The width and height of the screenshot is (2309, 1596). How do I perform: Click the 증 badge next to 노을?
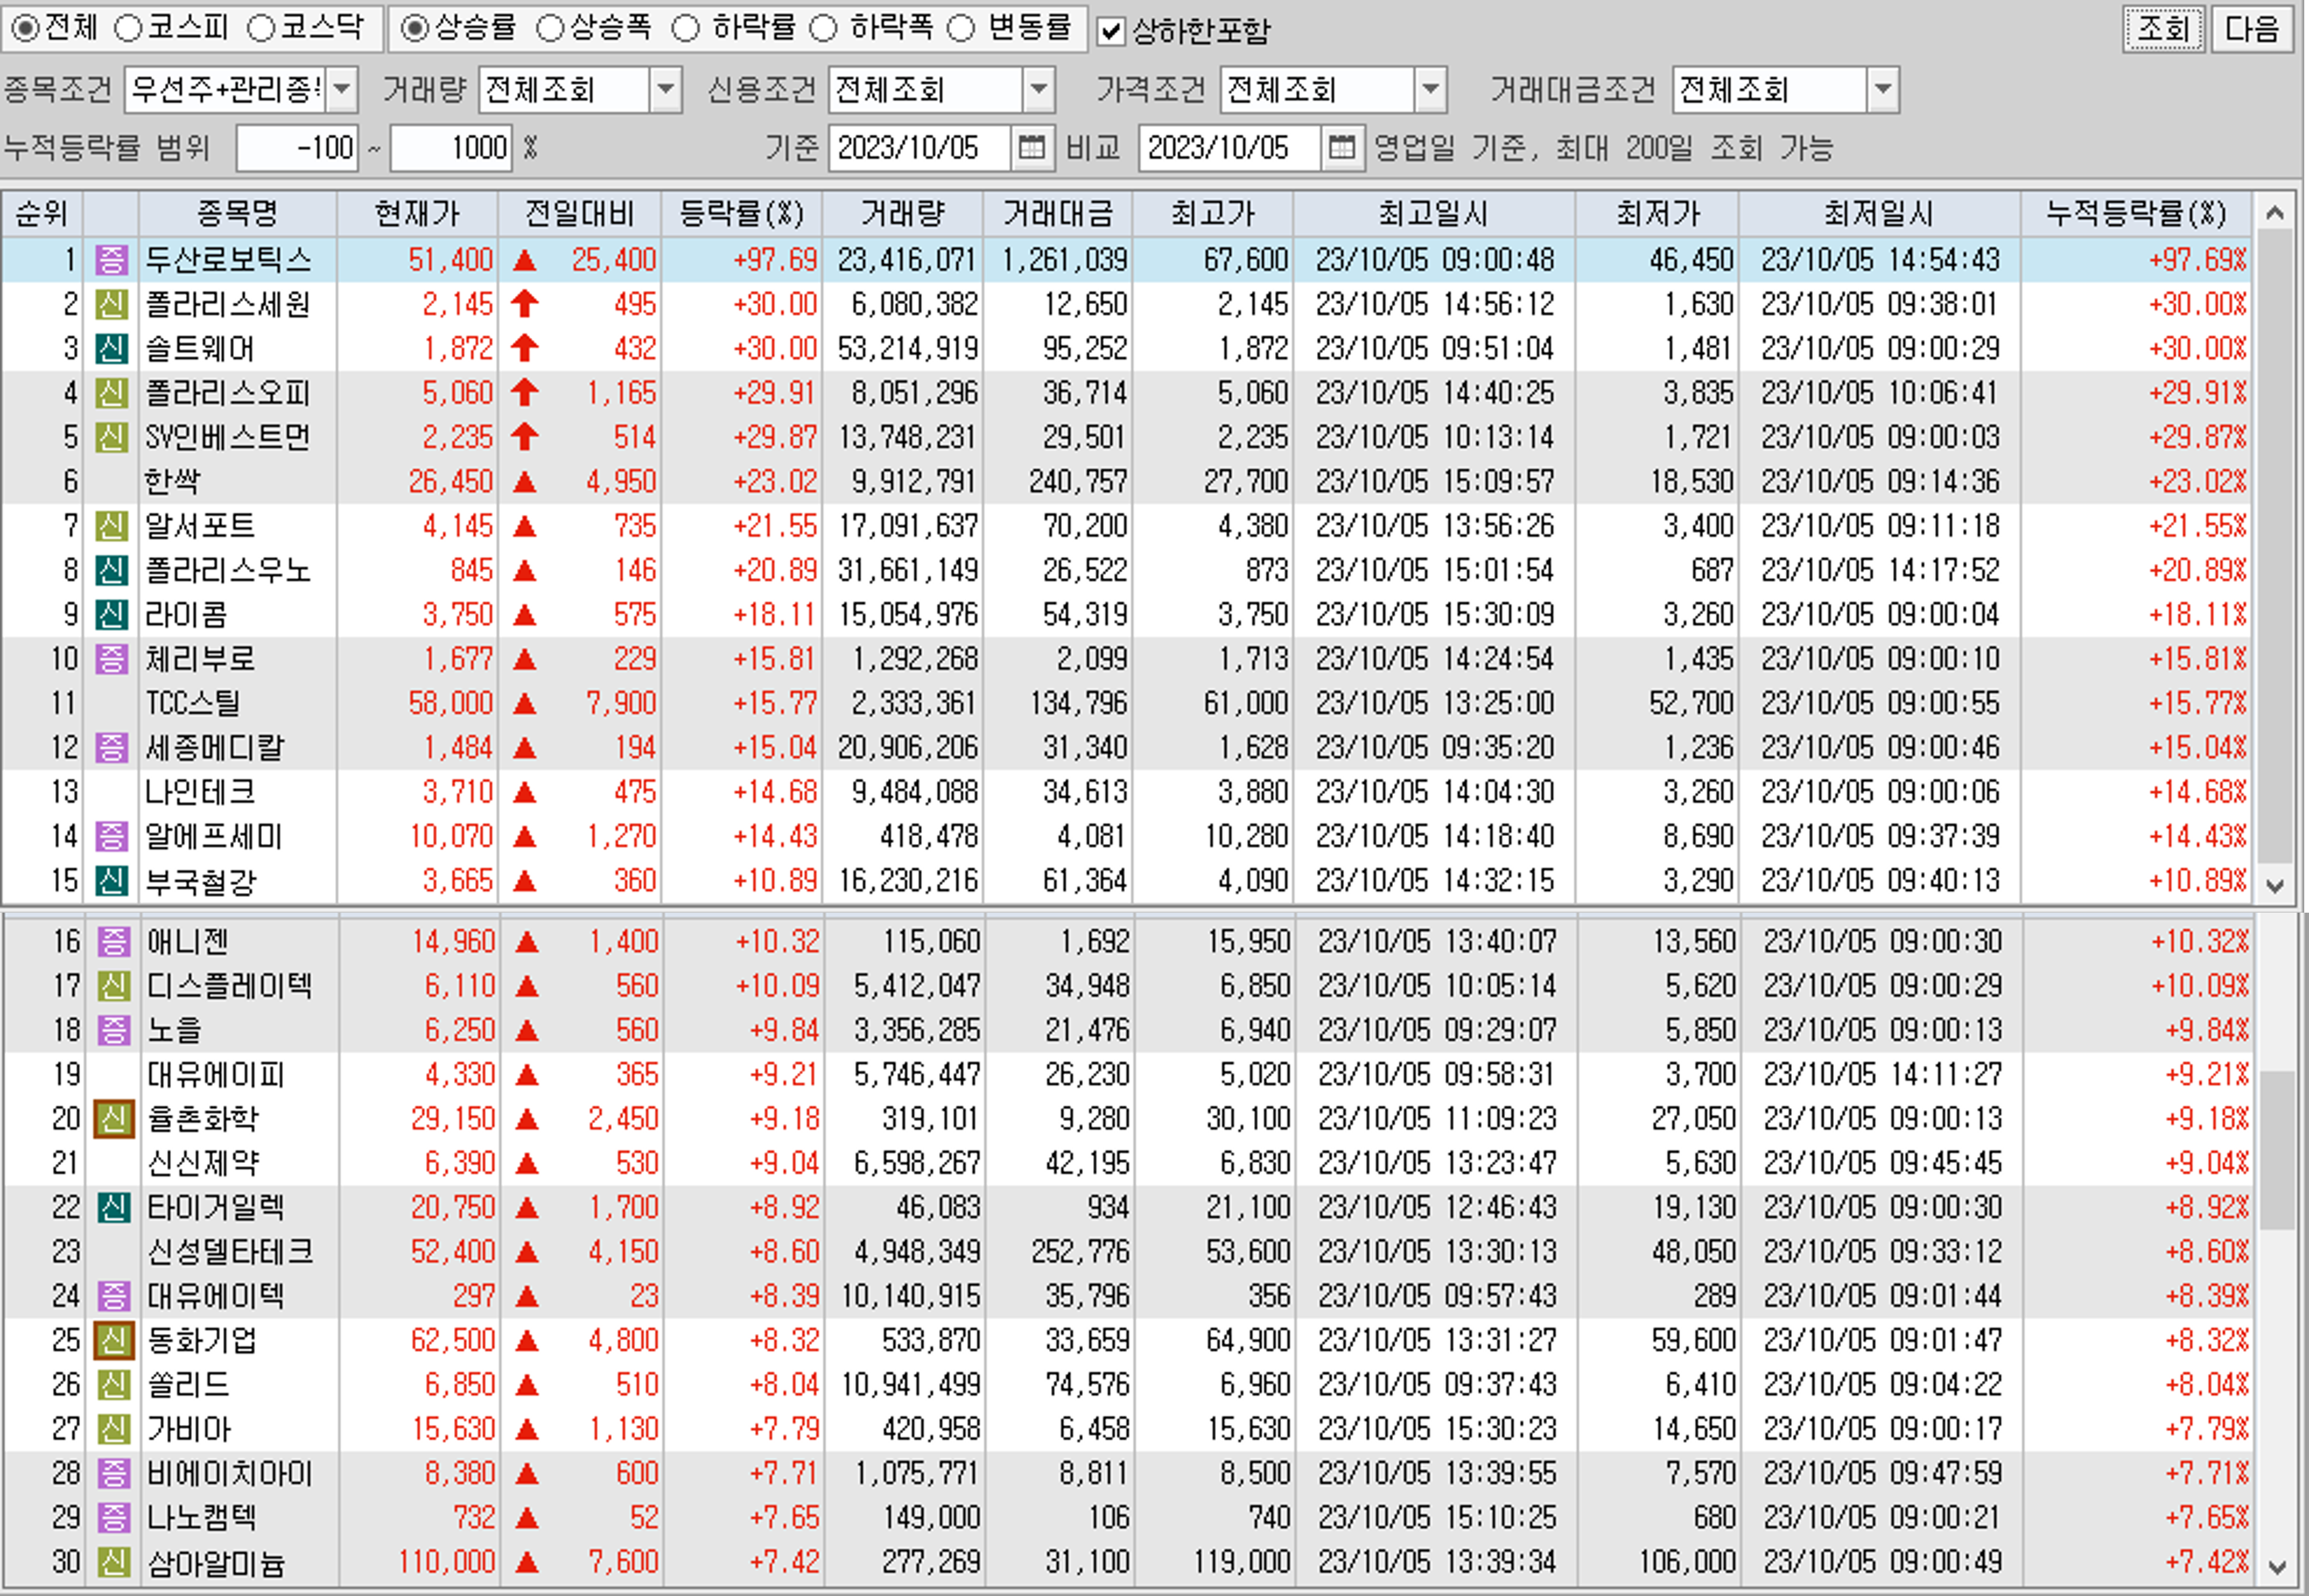[x=113, y=1030]
